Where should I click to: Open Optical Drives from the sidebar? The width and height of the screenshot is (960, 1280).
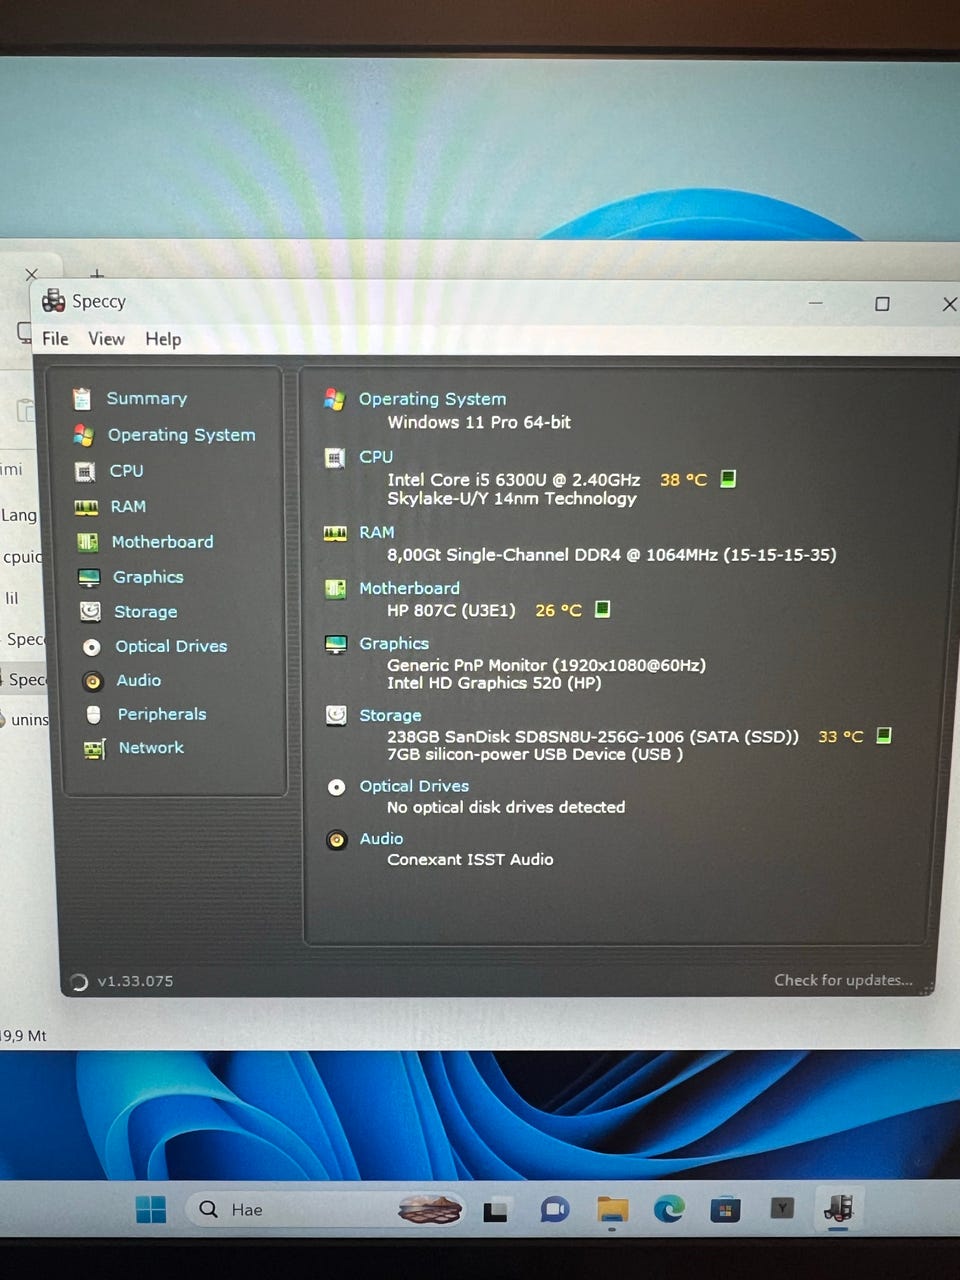[x=171, y=646]
